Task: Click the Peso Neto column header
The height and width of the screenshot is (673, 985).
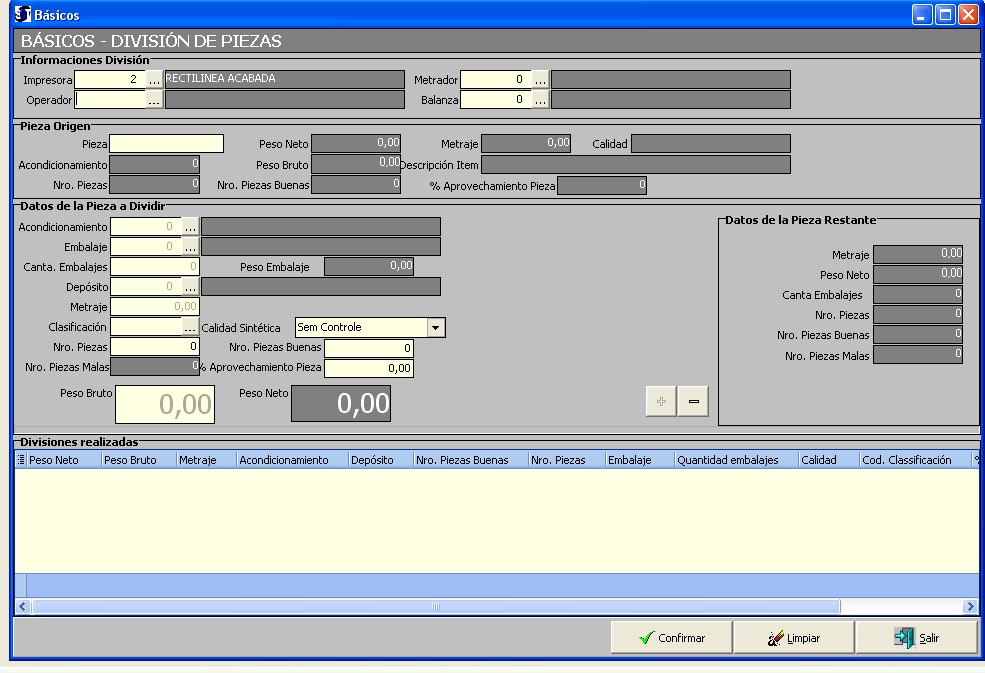Action: (x=54, y=460)
